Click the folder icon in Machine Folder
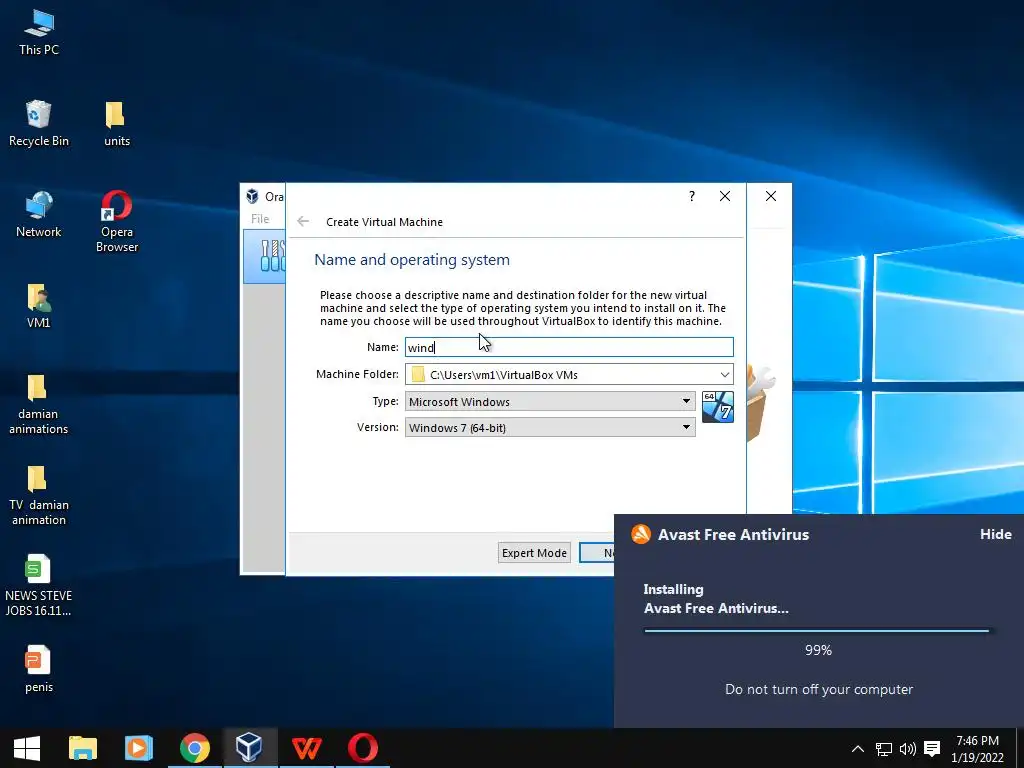The width and height of the screenshot is (1024, 768). click(x=418, y=375)
